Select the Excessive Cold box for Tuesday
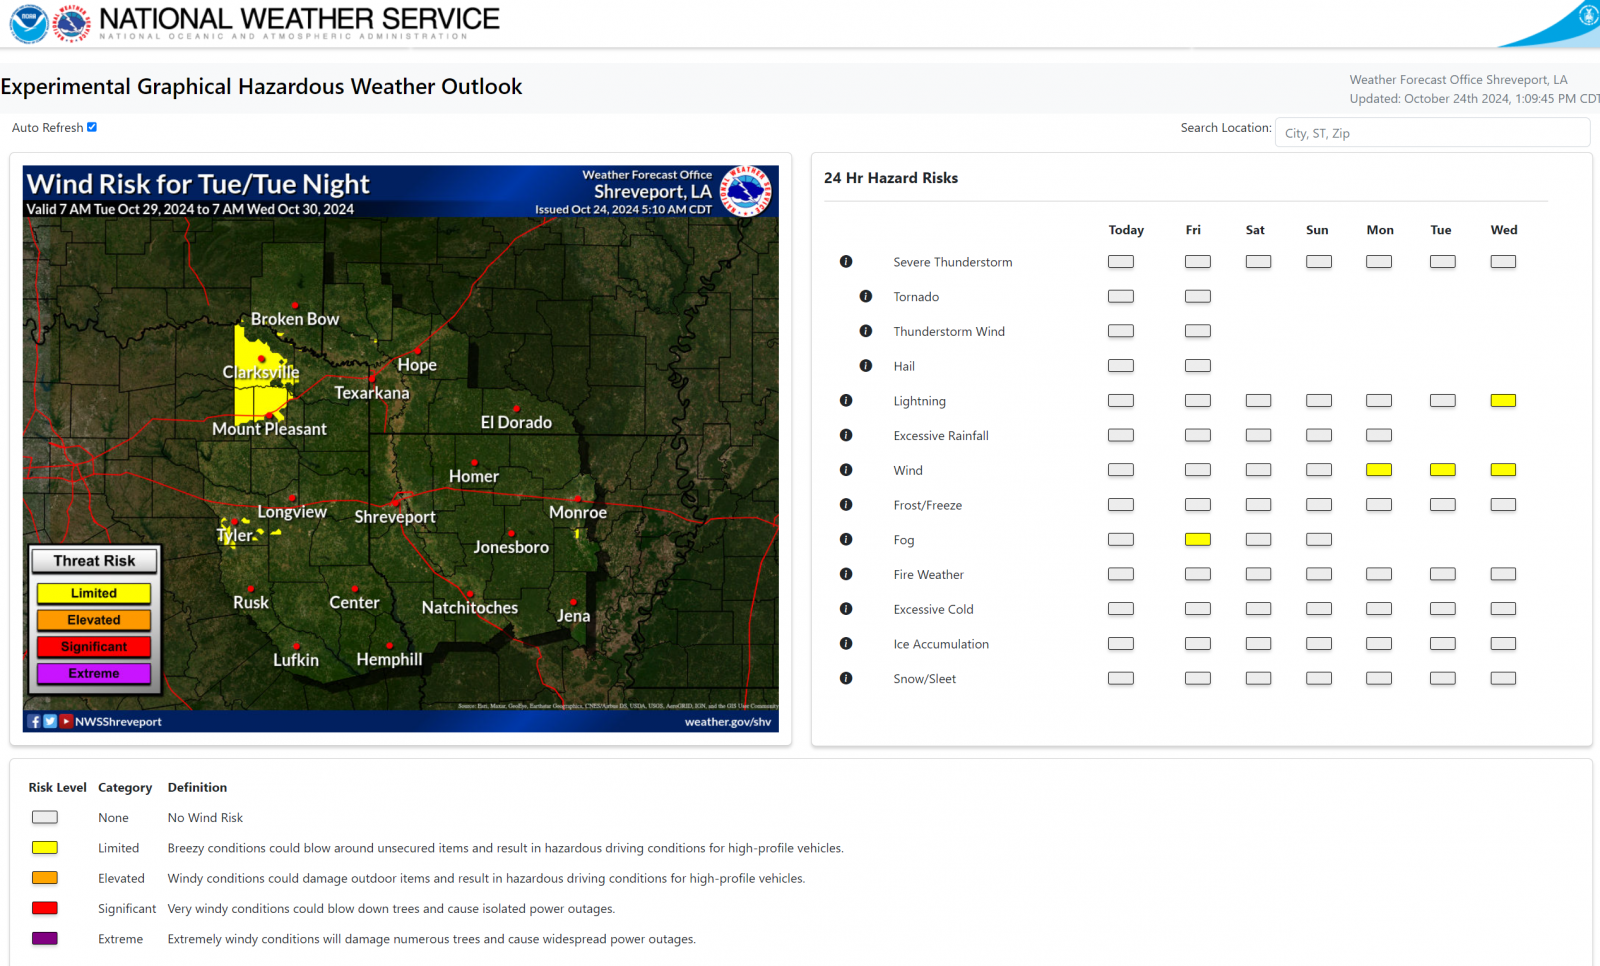The width and height of the screenshot is (1600, 966). click(x=1442, y=608)
